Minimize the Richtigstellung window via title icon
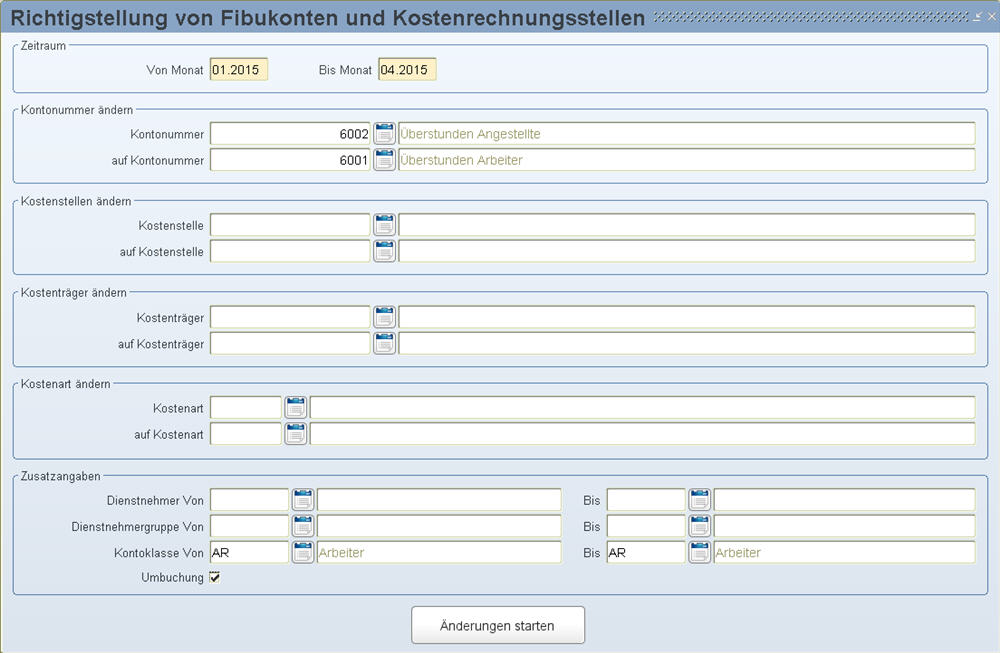 pos(977,17)
